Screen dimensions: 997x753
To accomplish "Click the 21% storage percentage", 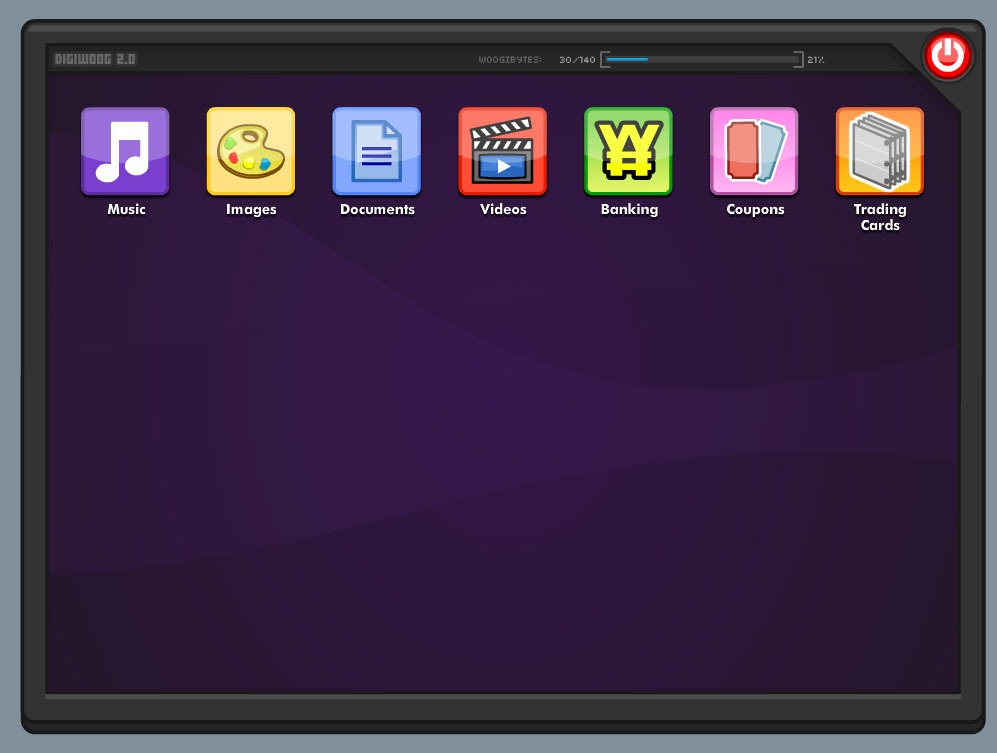I will coord(816,60).
